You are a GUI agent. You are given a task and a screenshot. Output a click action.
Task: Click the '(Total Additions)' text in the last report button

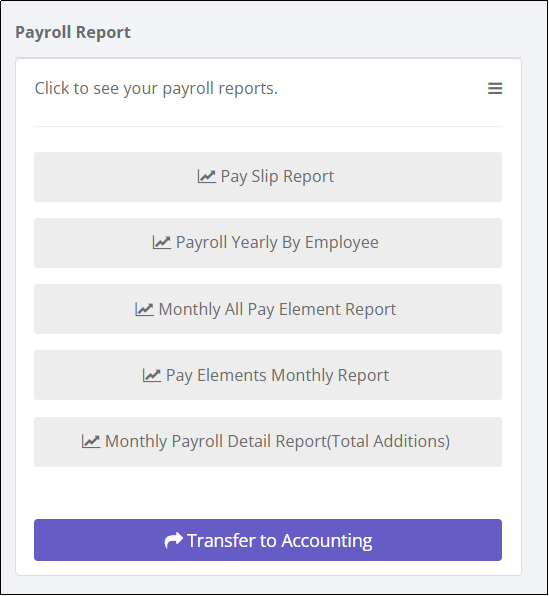tap(388, 442)
